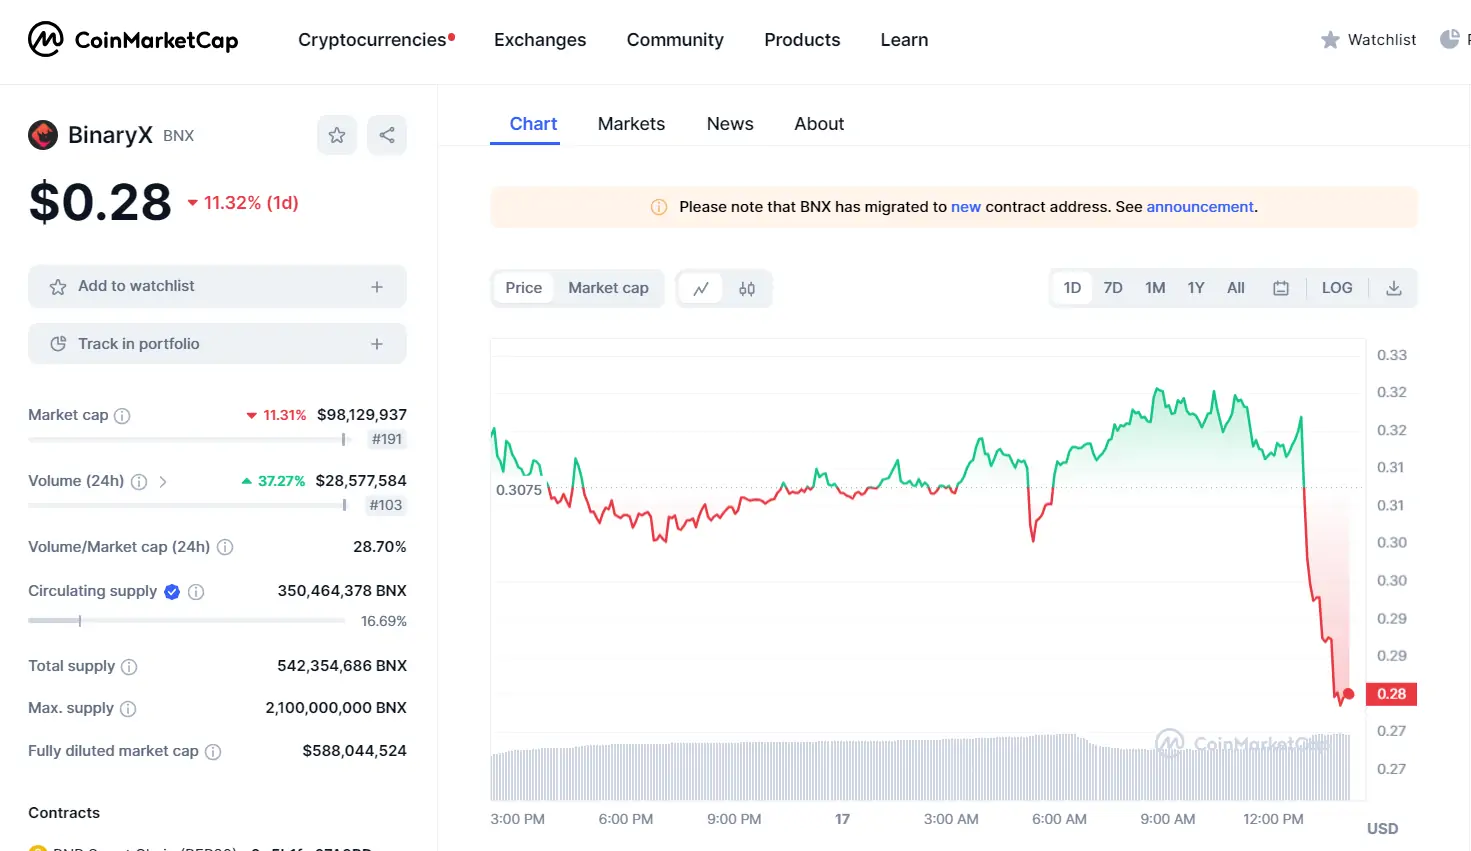The height and width of the screenshot is (851, 1471).
Task: Switch to candlestick chart icon
Action: (x=747, y=289)
